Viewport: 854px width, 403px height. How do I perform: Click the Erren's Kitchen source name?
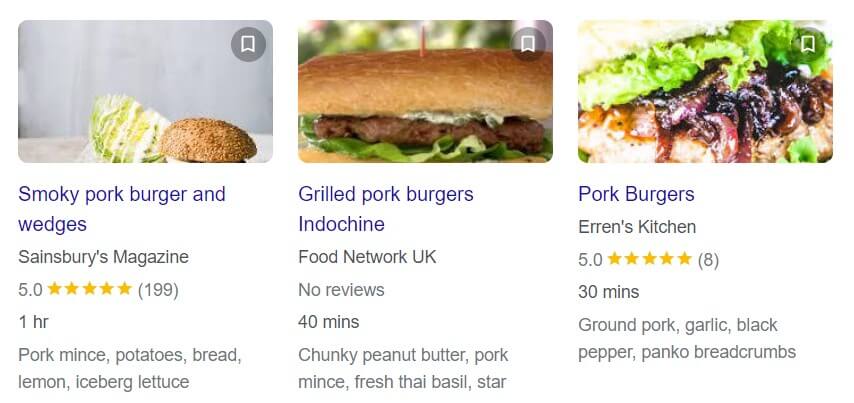coord(637,227)
